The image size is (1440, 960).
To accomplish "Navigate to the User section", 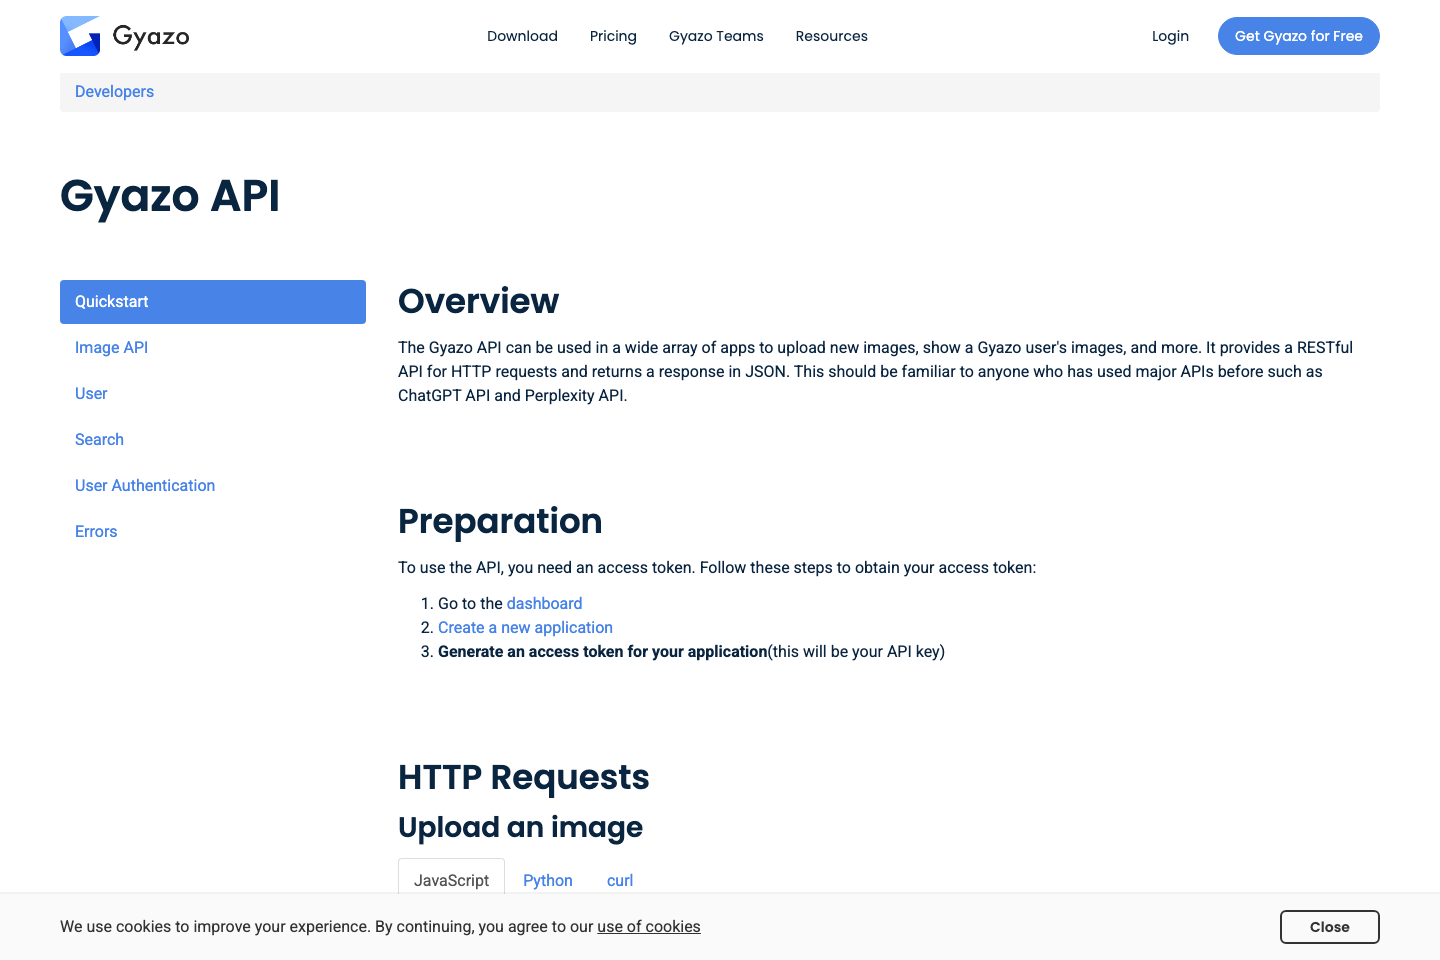I will point(91,393).
